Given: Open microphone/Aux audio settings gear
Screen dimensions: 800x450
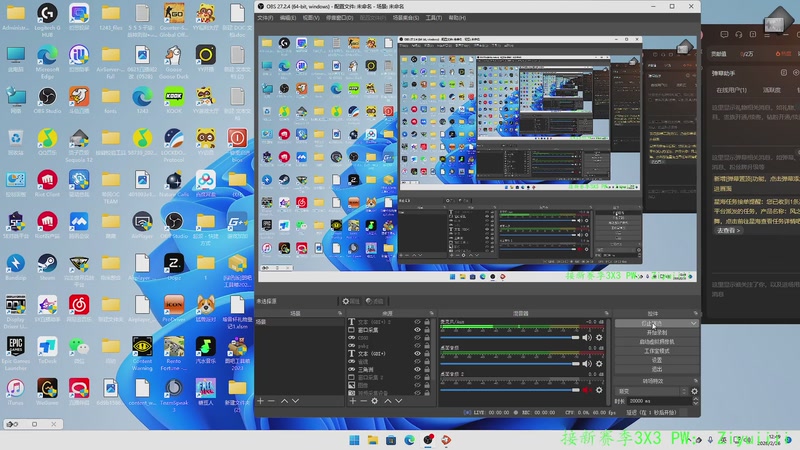Looking at the screenshot, I should 599,338.
